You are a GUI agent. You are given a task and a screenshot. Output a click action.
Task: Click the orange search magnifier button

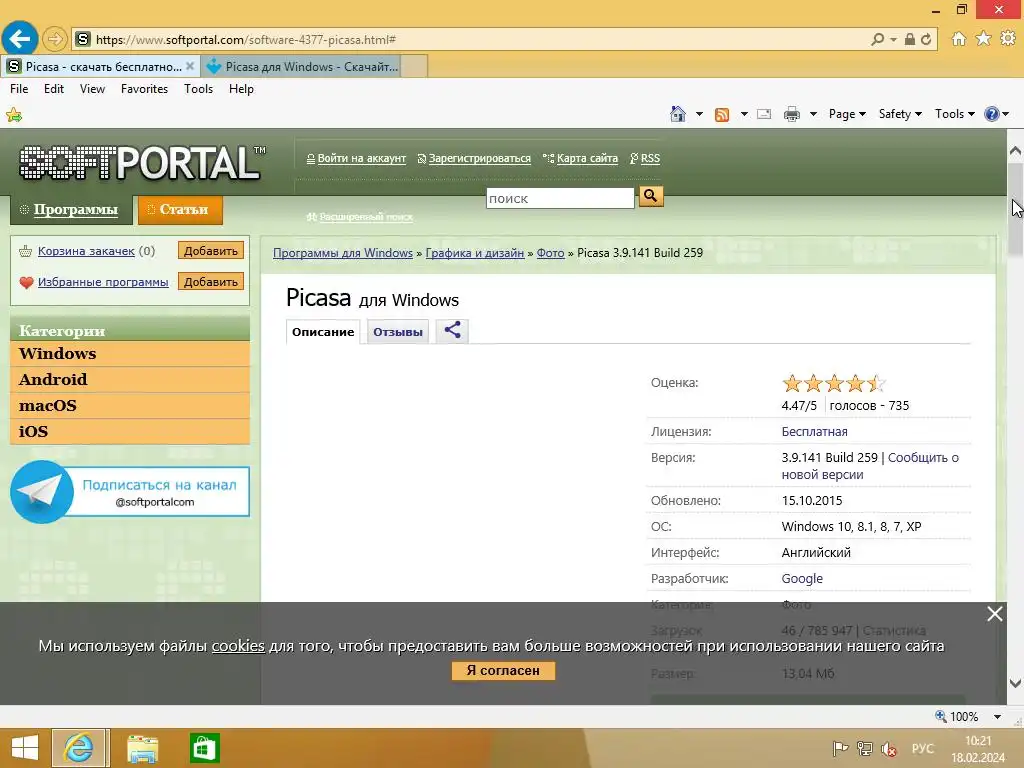click(650, 196)
